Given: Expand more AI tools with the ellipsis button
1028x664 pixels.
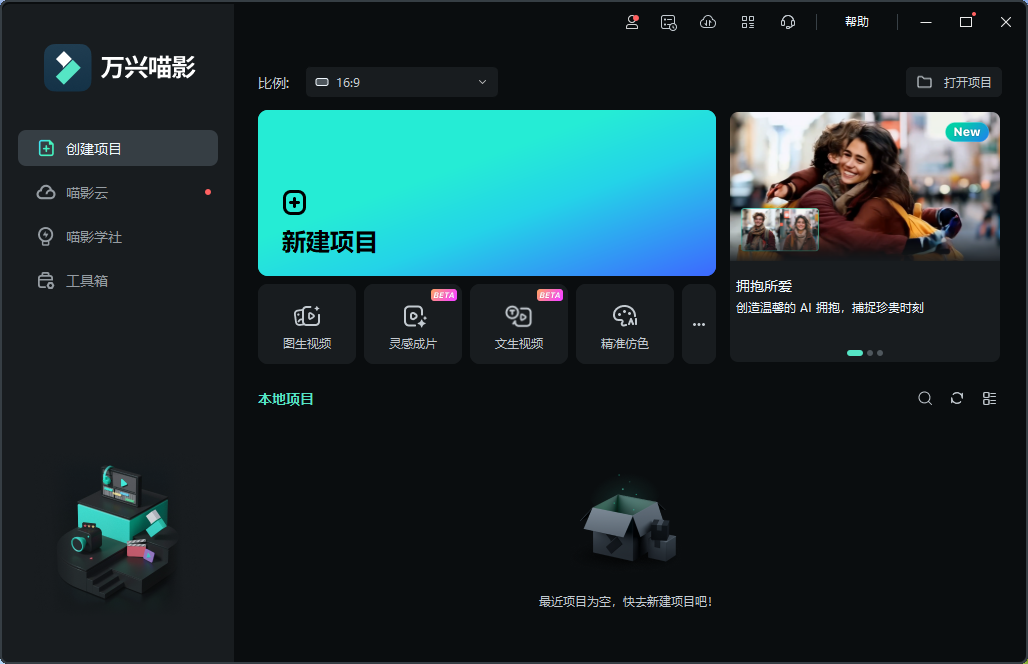Looking at the screenshot, I should tap(698, 323).
